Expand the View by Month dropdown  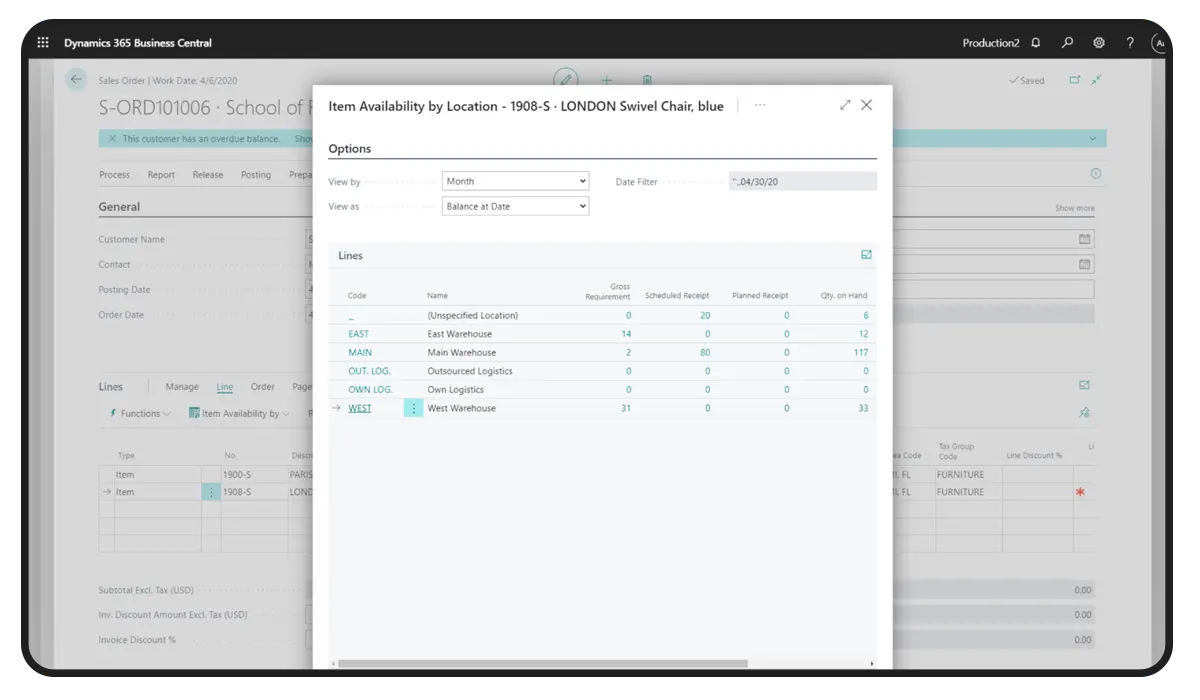[515, 181]
